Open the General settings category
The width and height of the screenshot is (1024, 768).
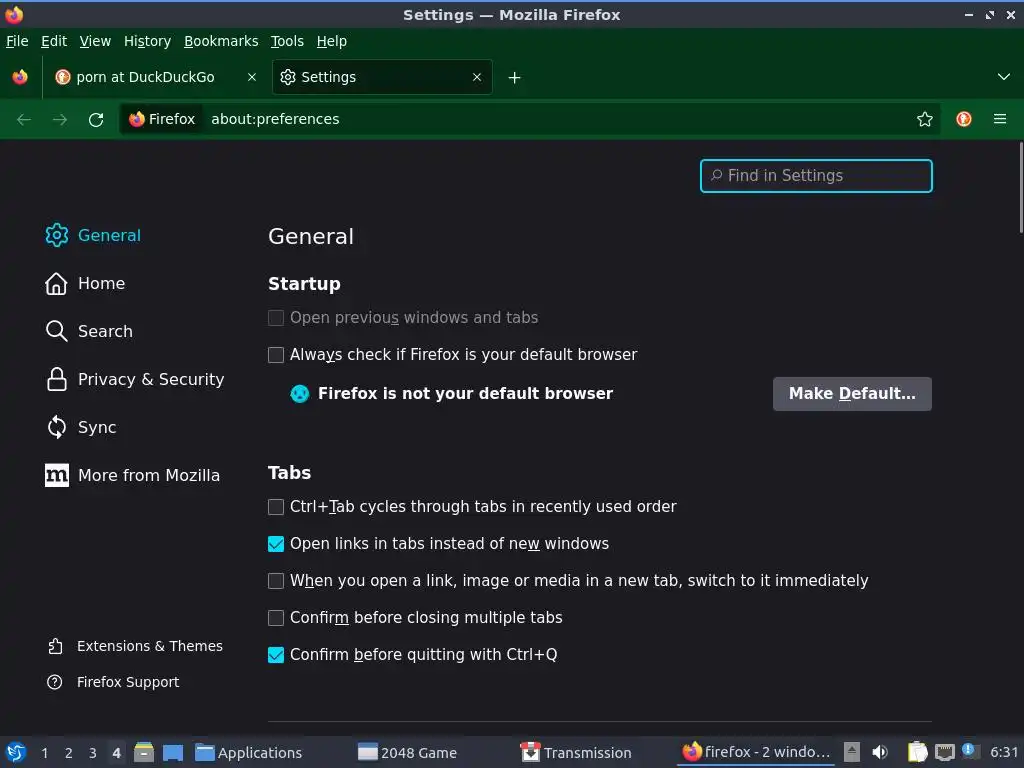(93, 235)
